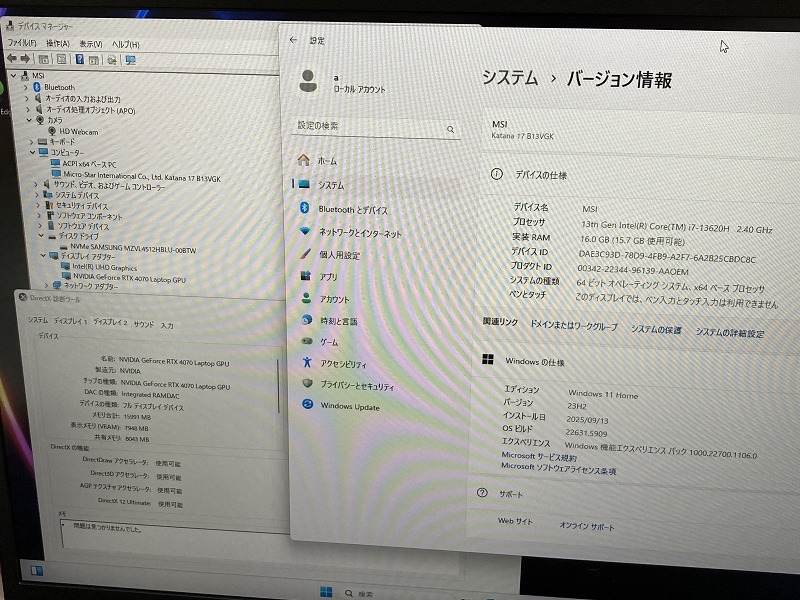This screenshot has width=800, height=600.
Task: Open システムの保護 link
Action: 656,329
